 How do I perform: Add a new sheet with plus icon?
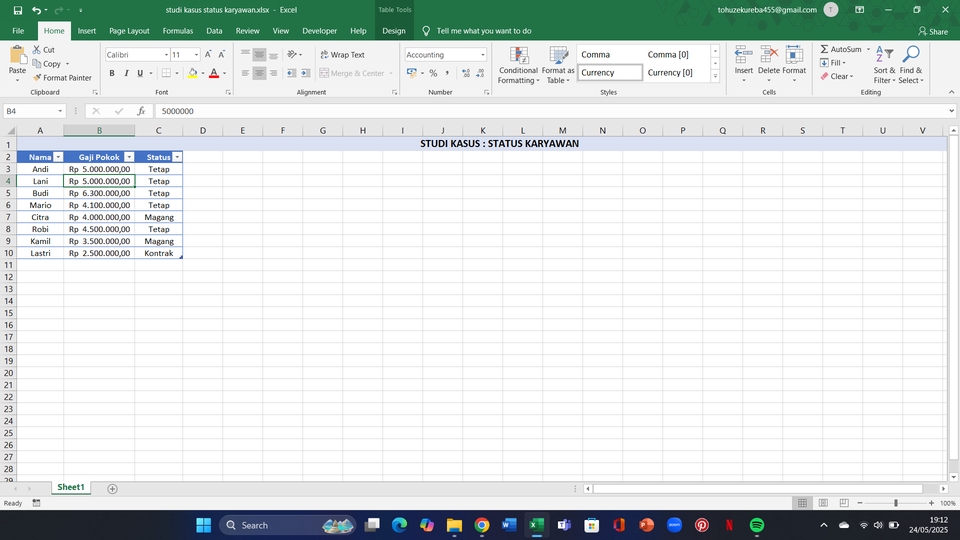click(112, 489)
